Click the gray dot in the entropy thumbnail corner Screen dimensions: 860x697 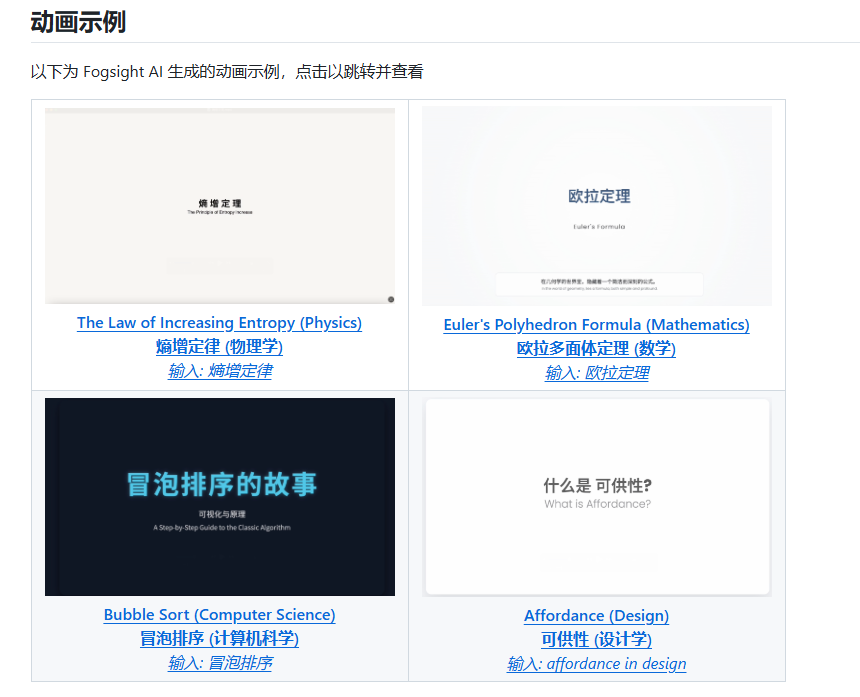point(390,299)
